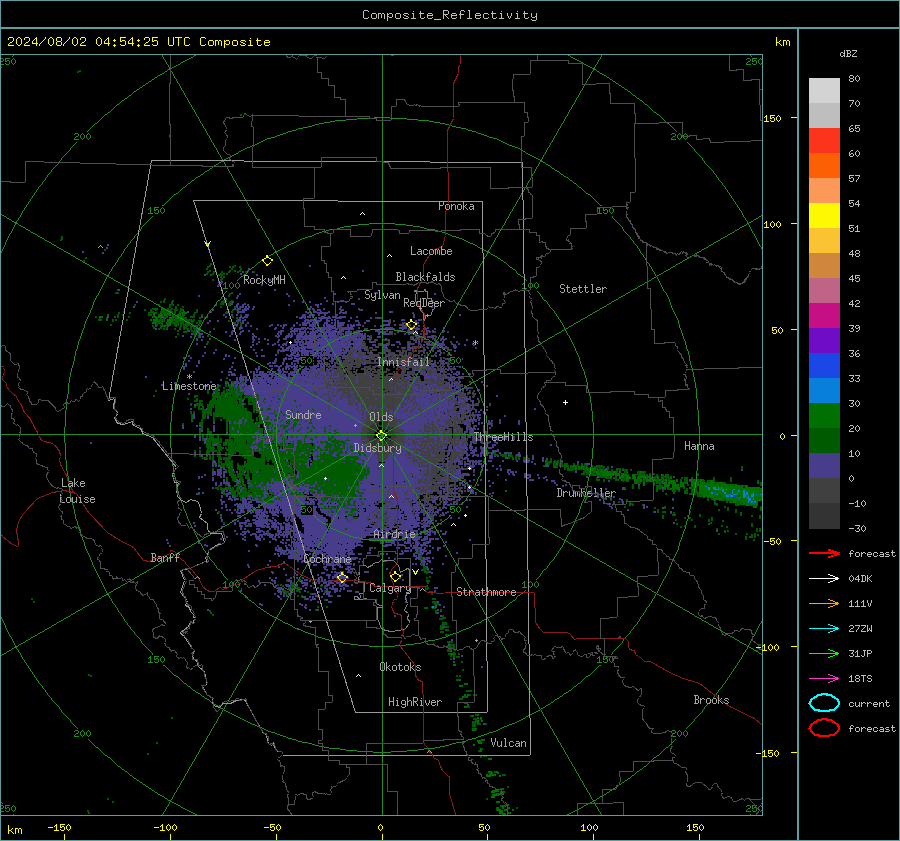Select the Sylvan label

point(382,295)
